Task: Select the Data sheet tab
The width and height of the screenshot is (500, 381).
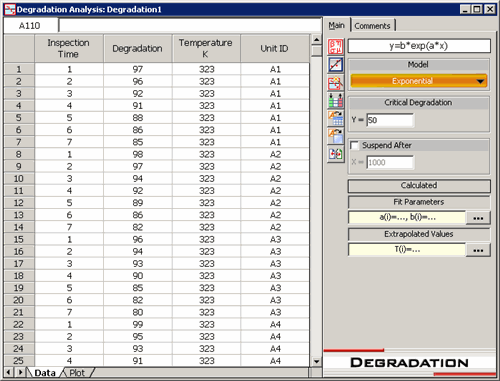Action: tap(45, 373)
